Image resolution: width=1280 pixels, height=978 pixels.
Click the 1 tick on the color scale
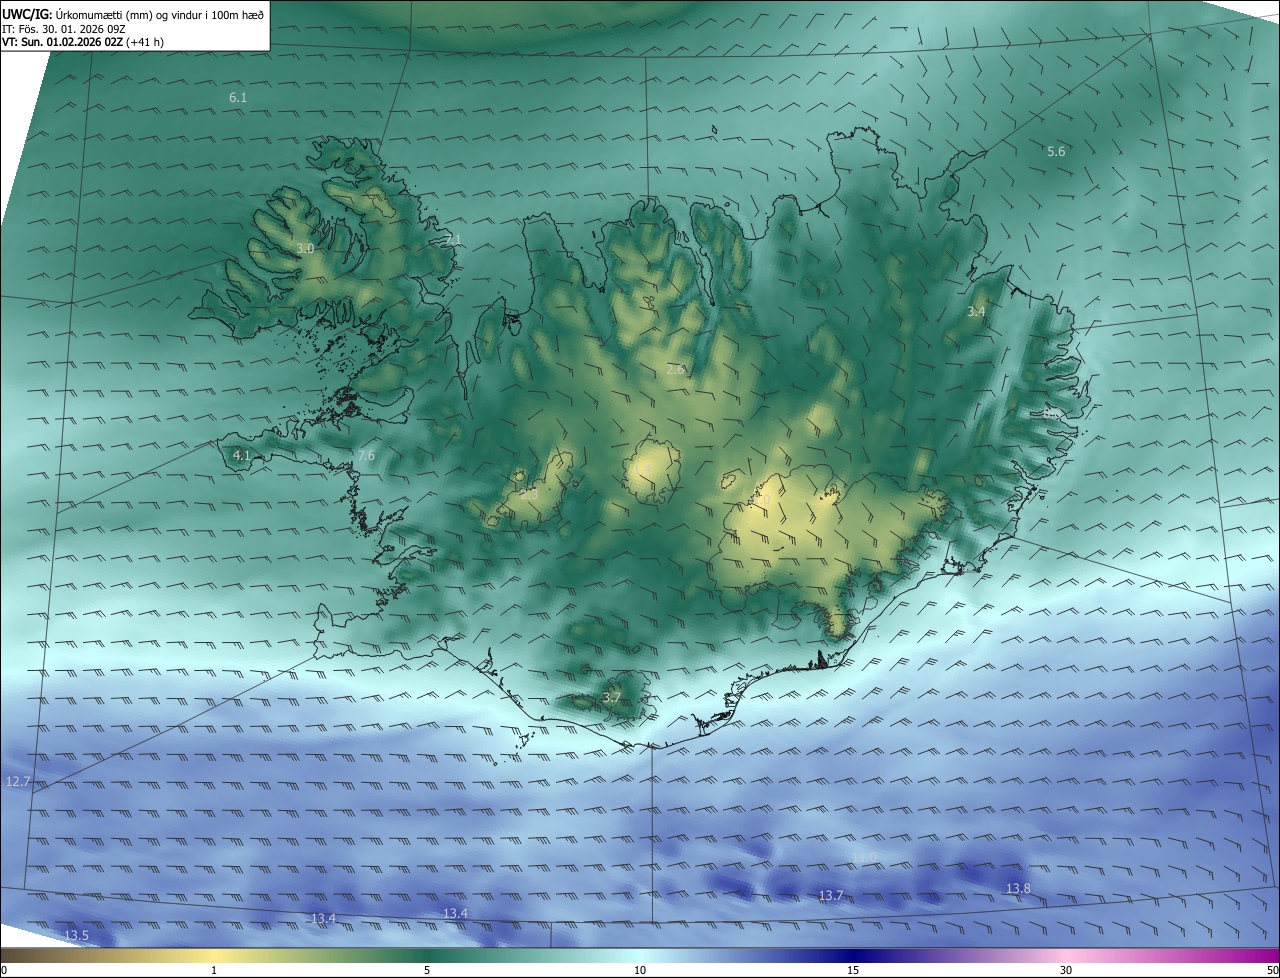(214, 970)
